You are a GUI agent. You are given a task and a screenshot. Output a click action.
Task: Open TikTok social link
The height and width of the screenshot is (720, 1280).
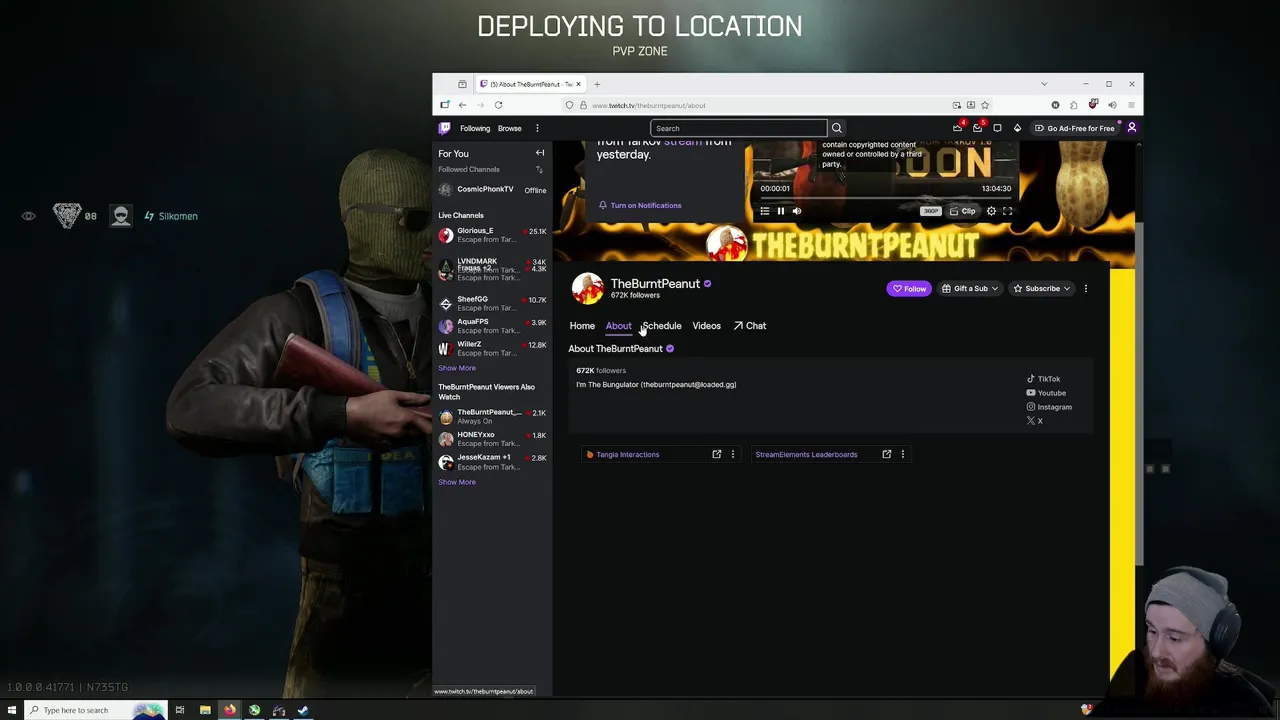1043,379
